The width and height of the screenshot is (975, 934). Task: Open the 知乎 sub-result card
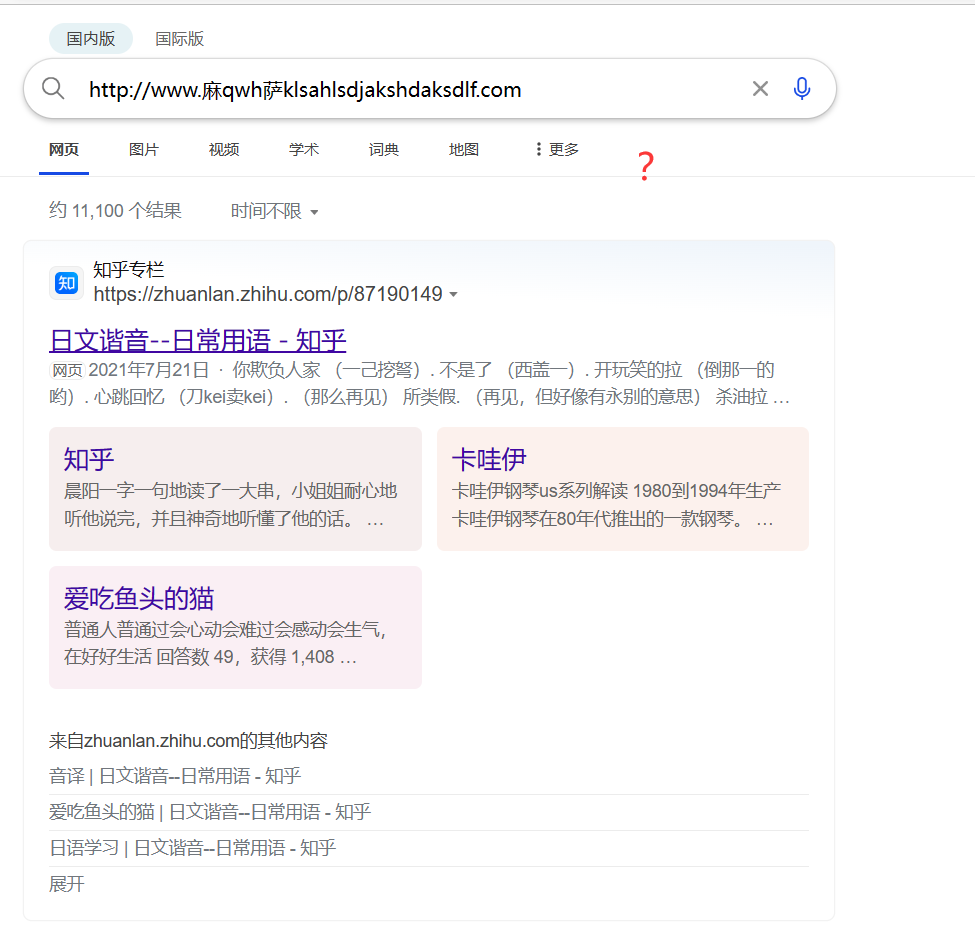pyautogui.click(x=235, y=489)
